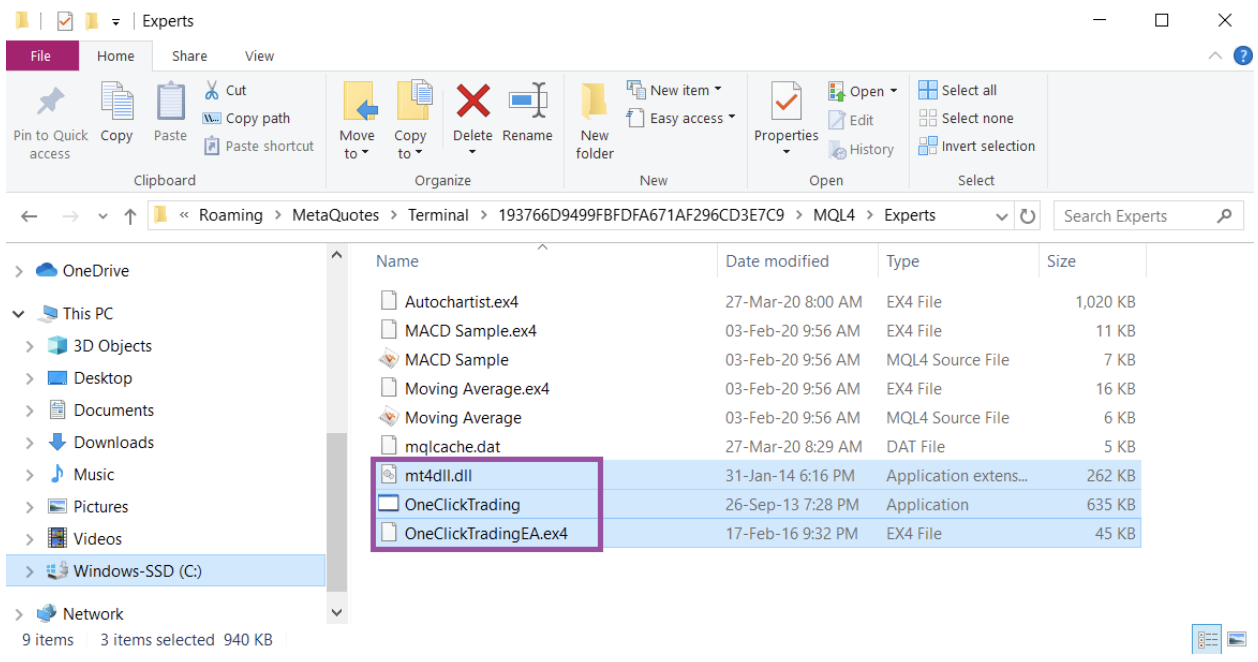
Task: Click Roaming in the address path
Action: point(230,215)
